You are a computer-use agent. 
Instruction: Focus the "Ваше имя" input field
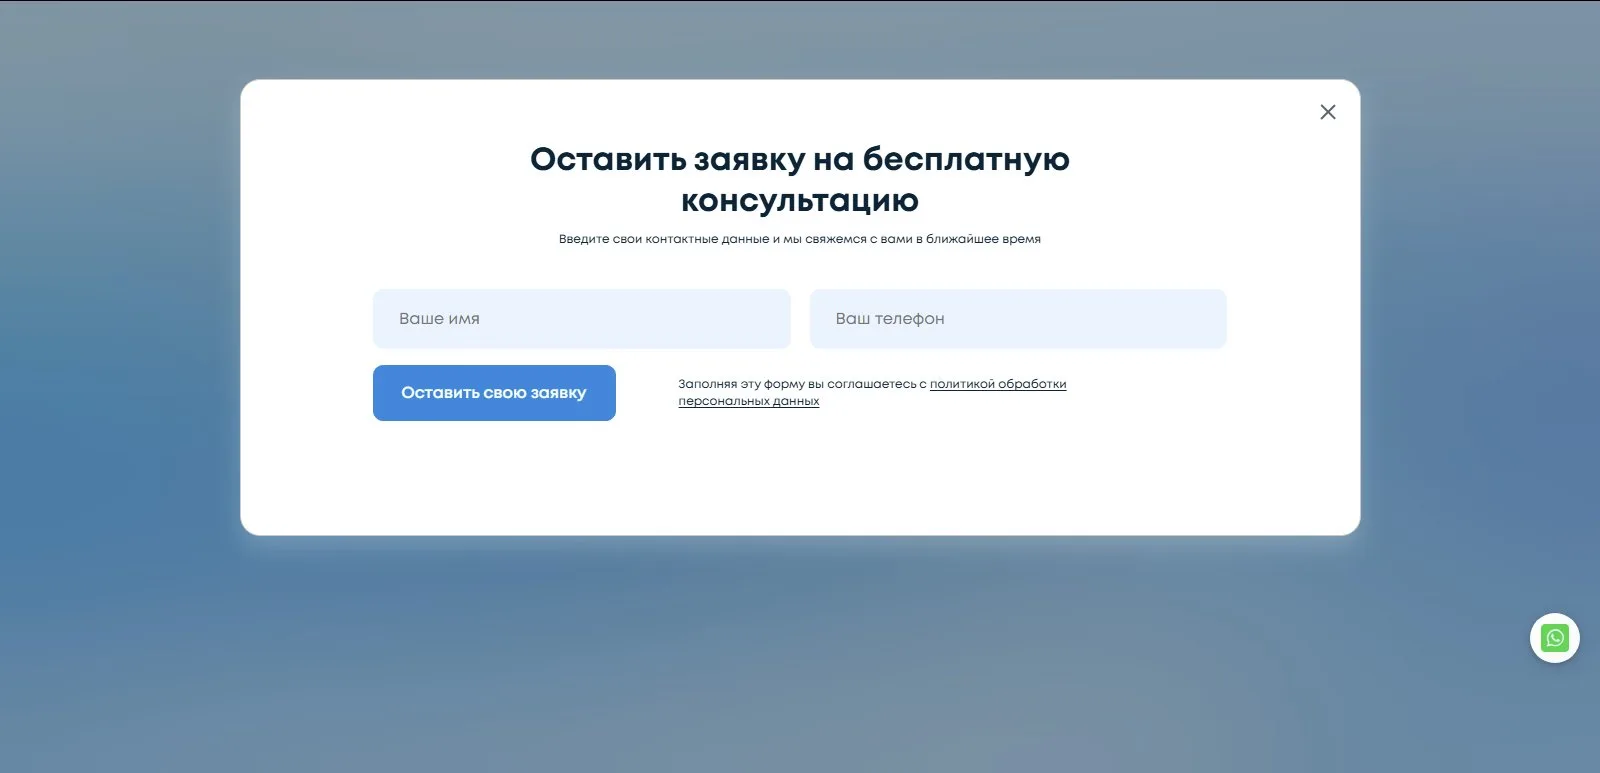tap(582, 319)
